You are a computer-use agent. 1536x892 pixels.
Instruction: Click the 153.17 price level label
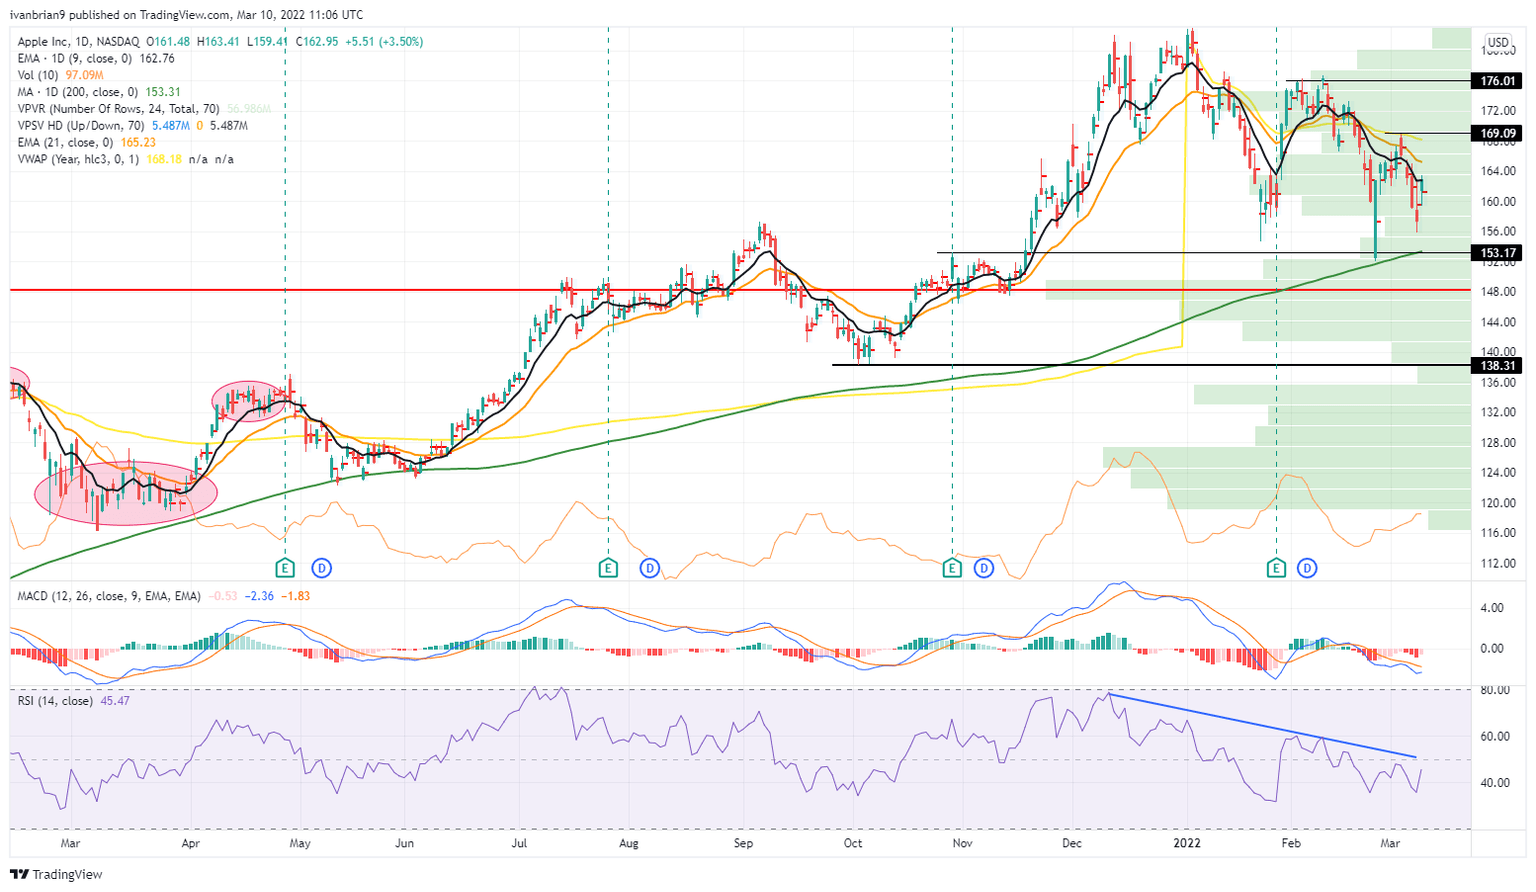[x=1499, y=253]
